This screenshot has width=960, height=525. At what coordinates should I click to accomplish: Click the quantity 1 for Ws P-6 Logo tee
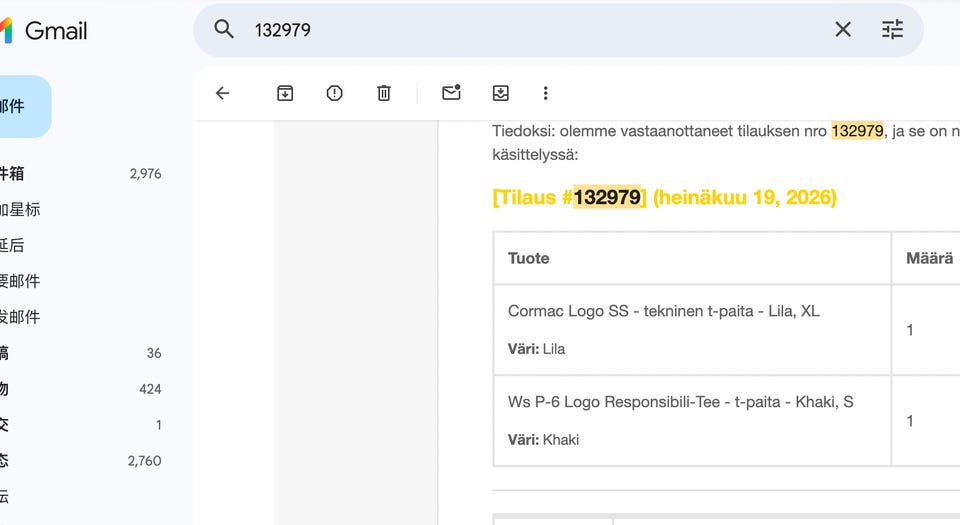pyautogui.click(x=910, y=421)
